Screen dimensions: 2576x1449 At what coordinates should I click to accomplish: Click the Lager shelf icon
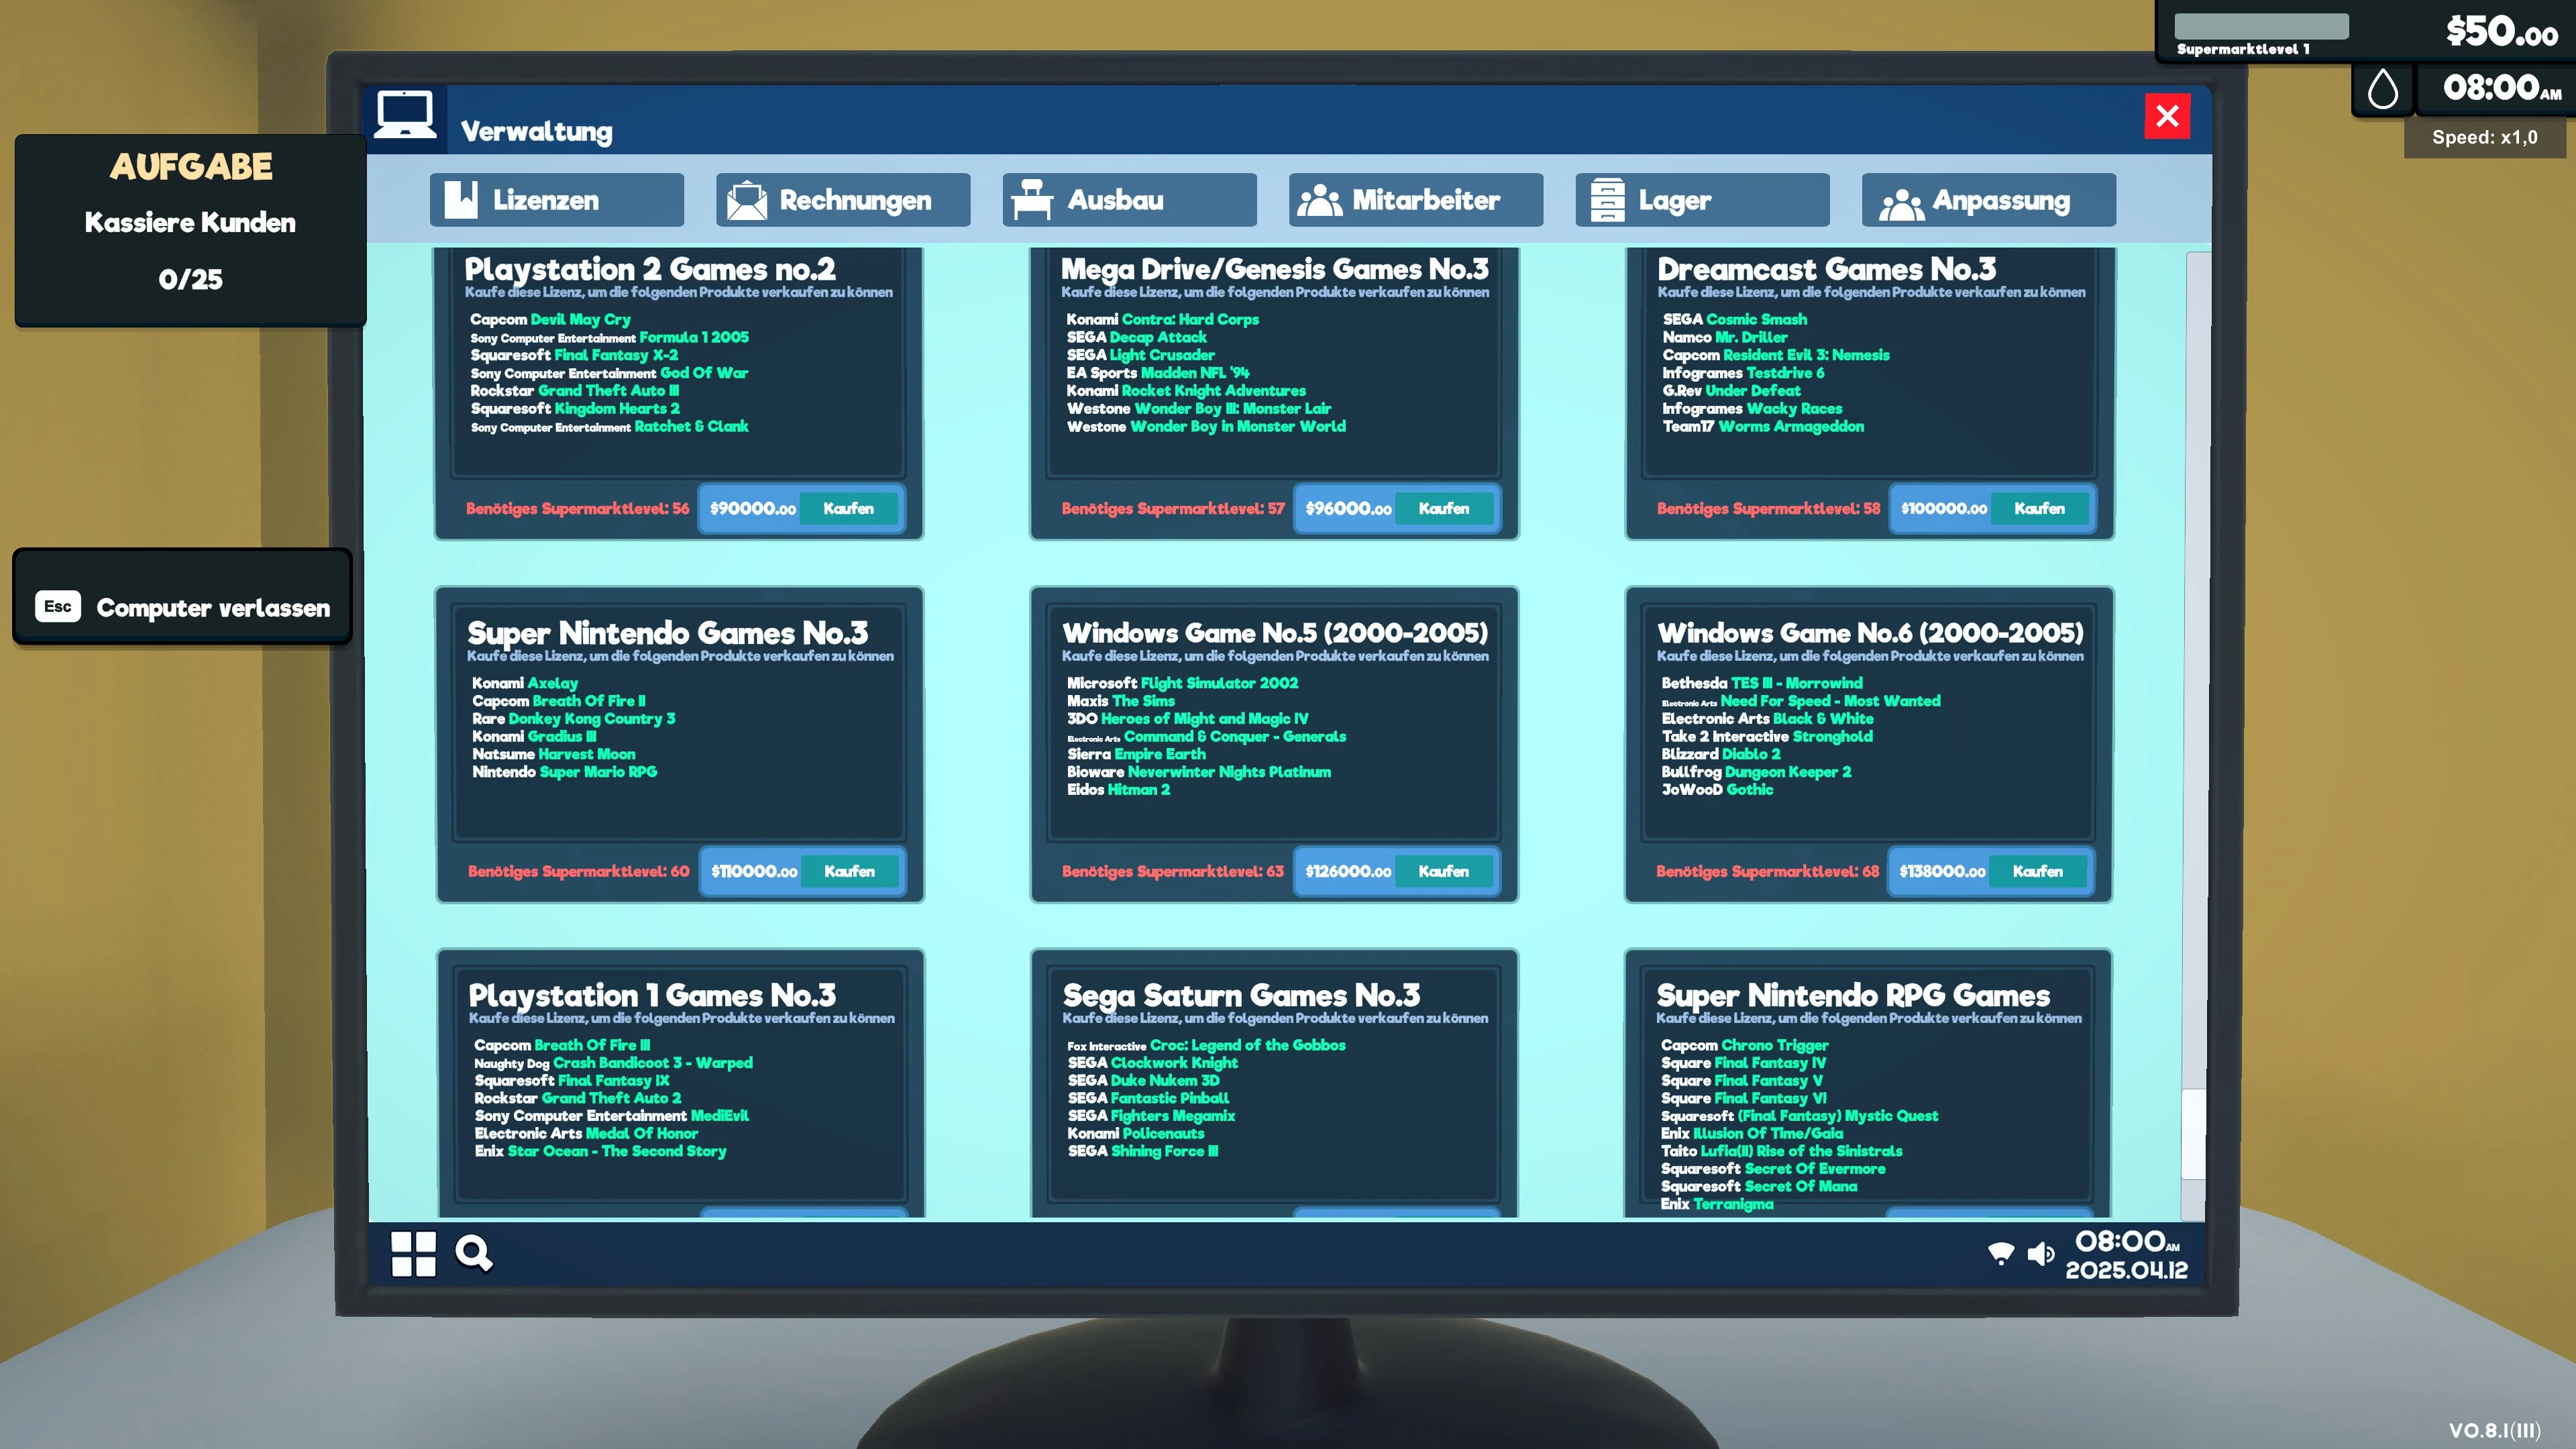point(1607,200)
